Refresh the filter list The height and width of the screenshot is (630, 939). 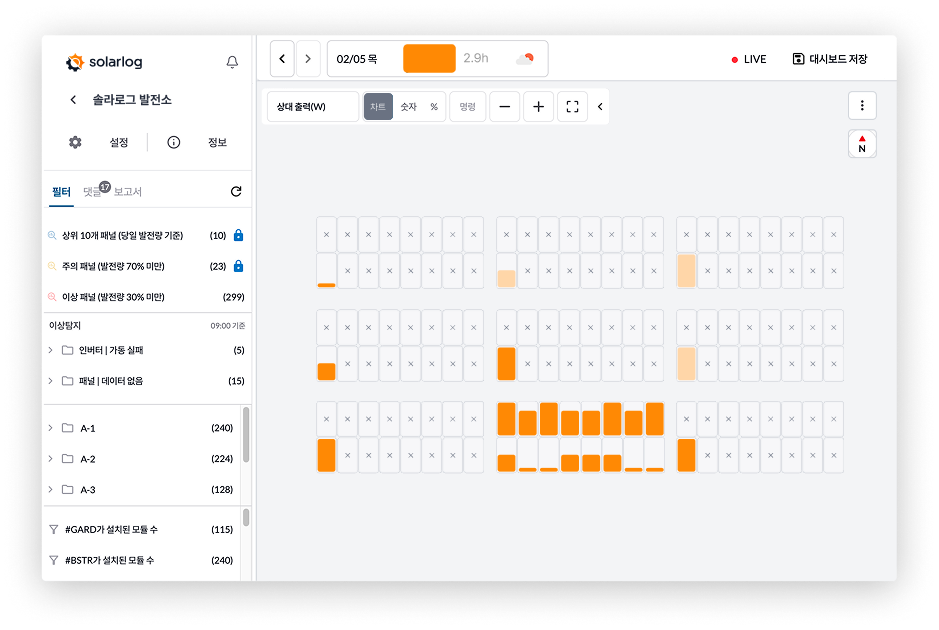point(236,191)
